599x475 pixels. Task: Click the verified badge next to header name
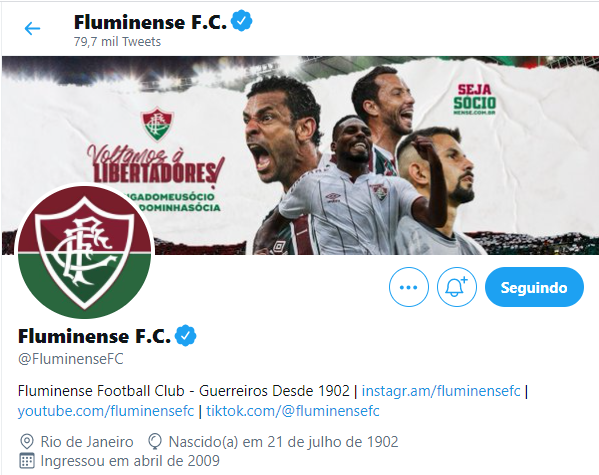click(241, 21)
